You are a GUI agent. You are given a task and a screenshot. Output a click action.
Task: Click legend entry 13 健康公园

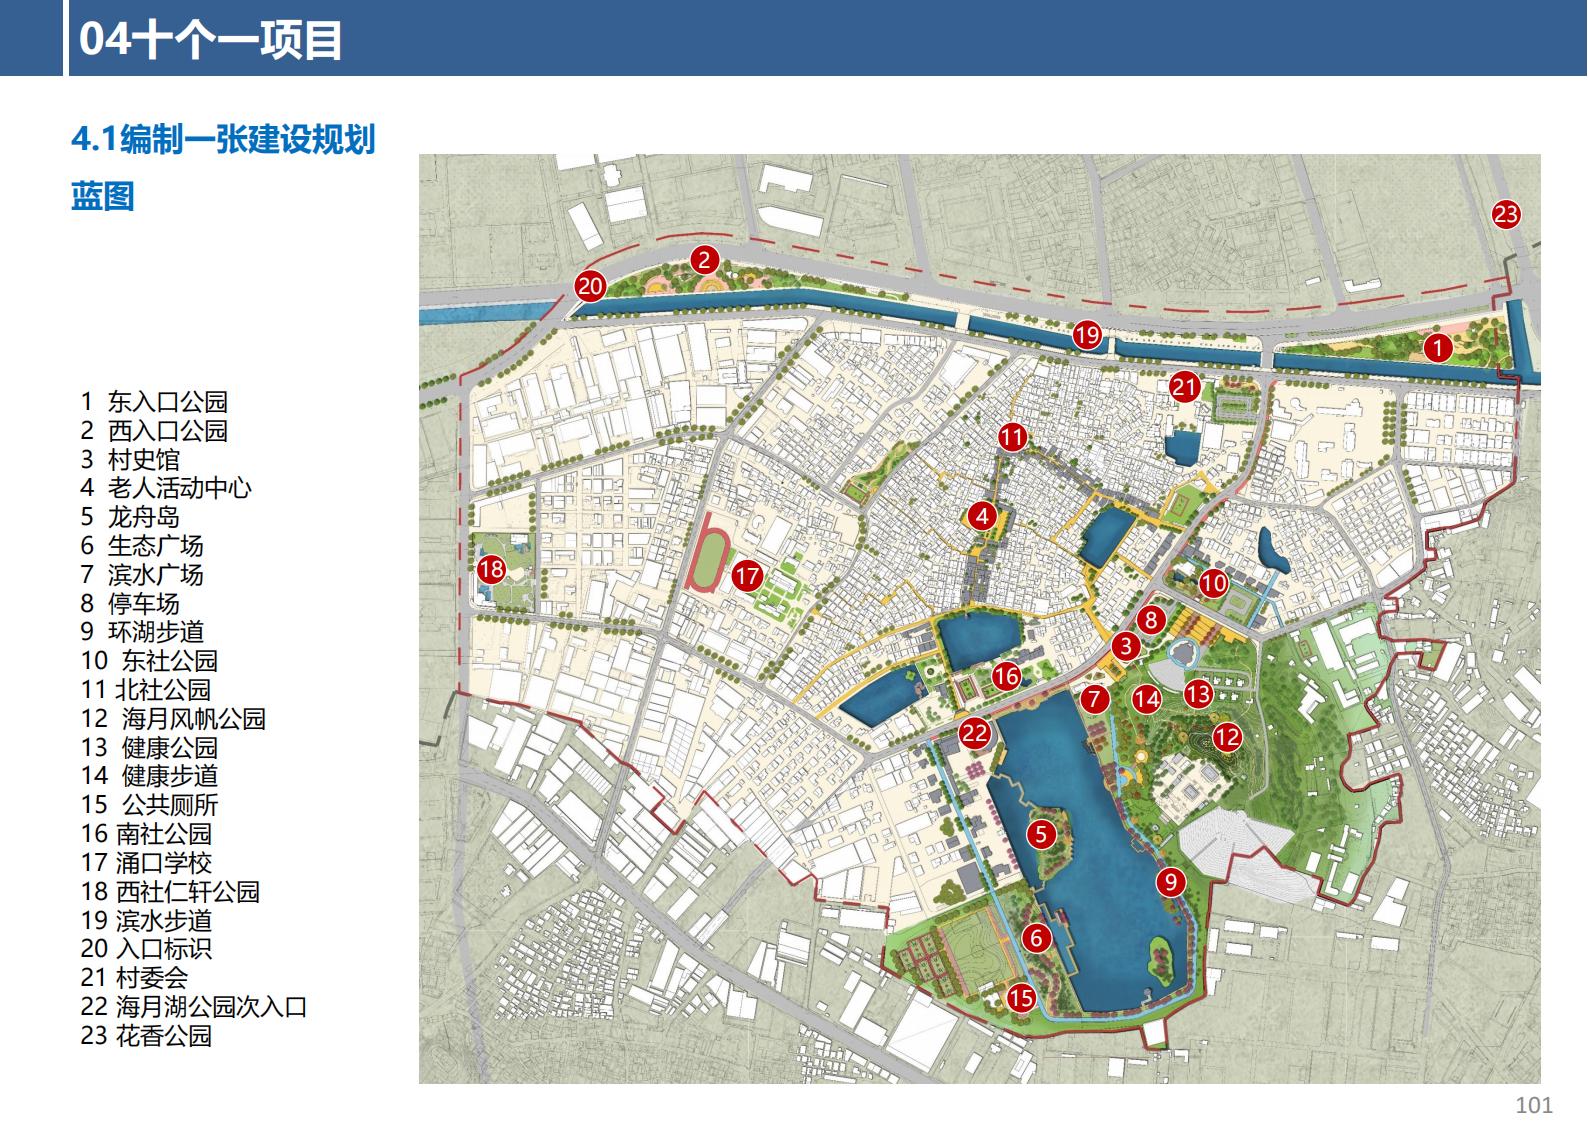tap(149, 748)
